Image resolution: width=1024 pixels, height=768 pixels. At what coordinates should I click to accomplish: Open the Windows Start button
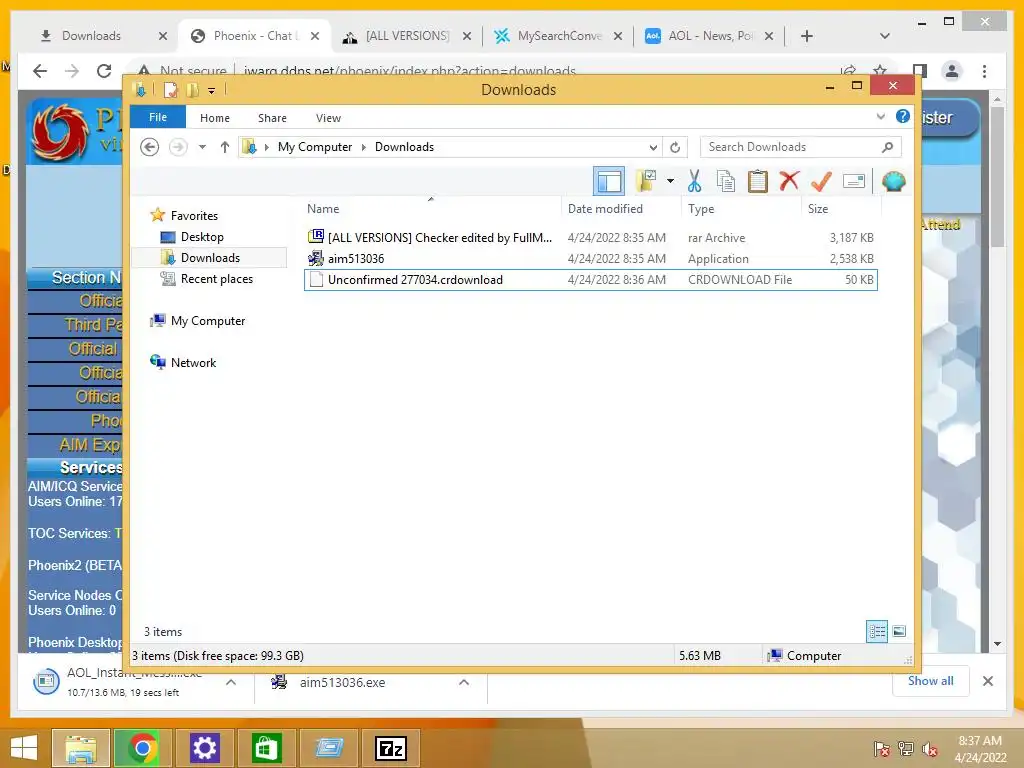click(x=24, y=748)
